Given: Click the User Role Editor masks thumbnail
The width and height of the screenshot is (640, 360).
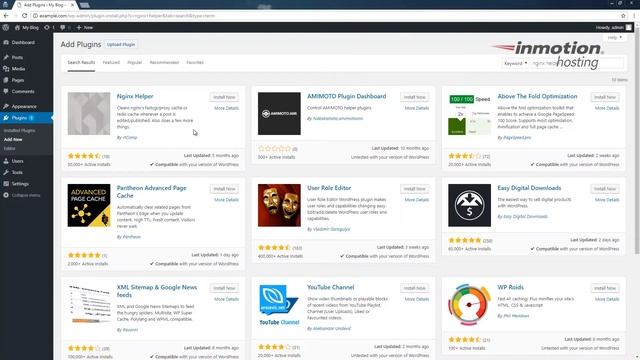Looking at the screenshot, I should click(279, 205).
